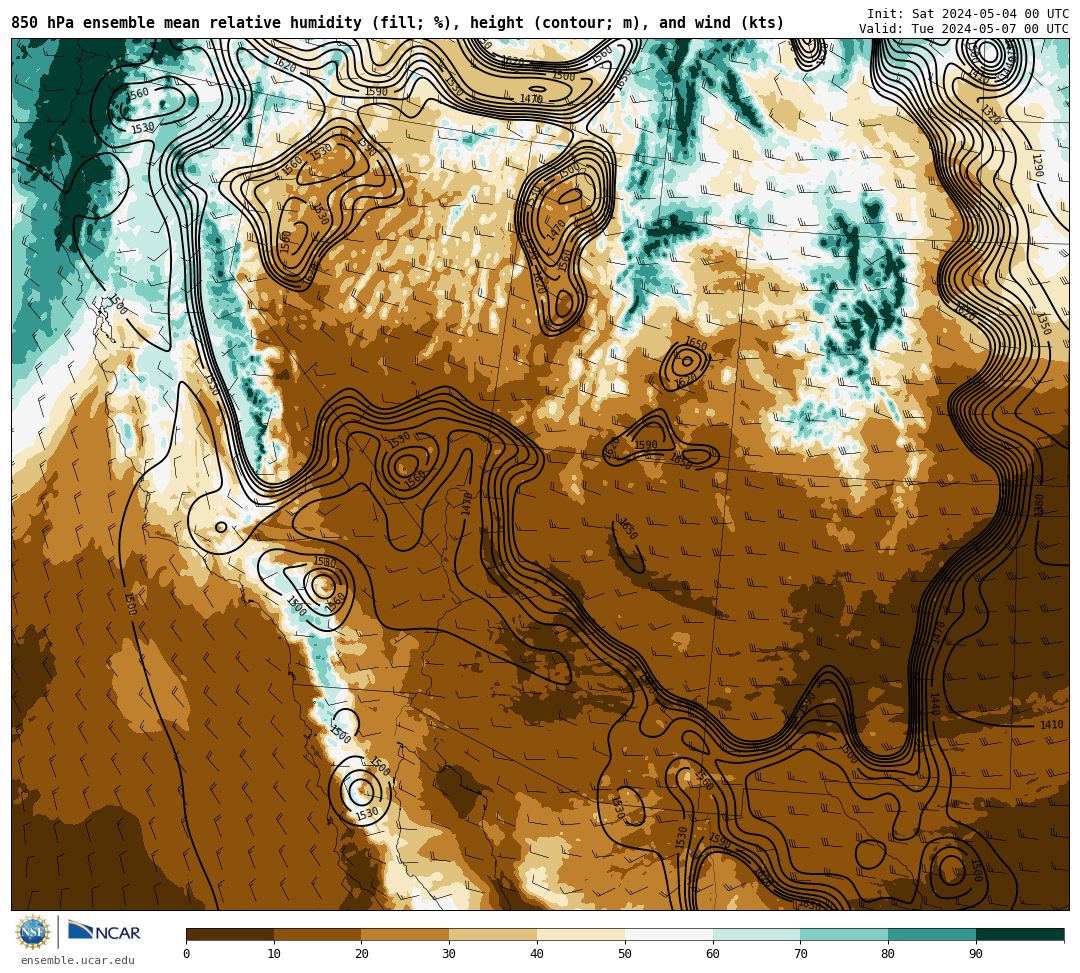Click the 1350 contour label

pos(1044,324)
